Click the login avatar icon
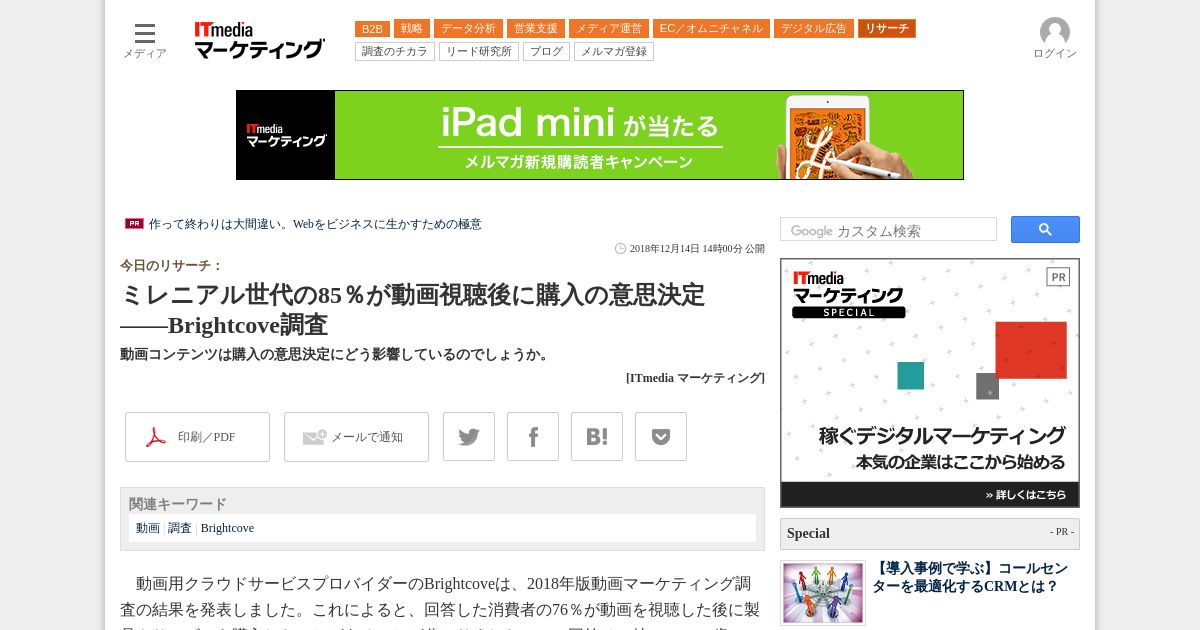The width and height of the screenshot is (1200, 630). pyautogui.click(x=1054, y=32)
